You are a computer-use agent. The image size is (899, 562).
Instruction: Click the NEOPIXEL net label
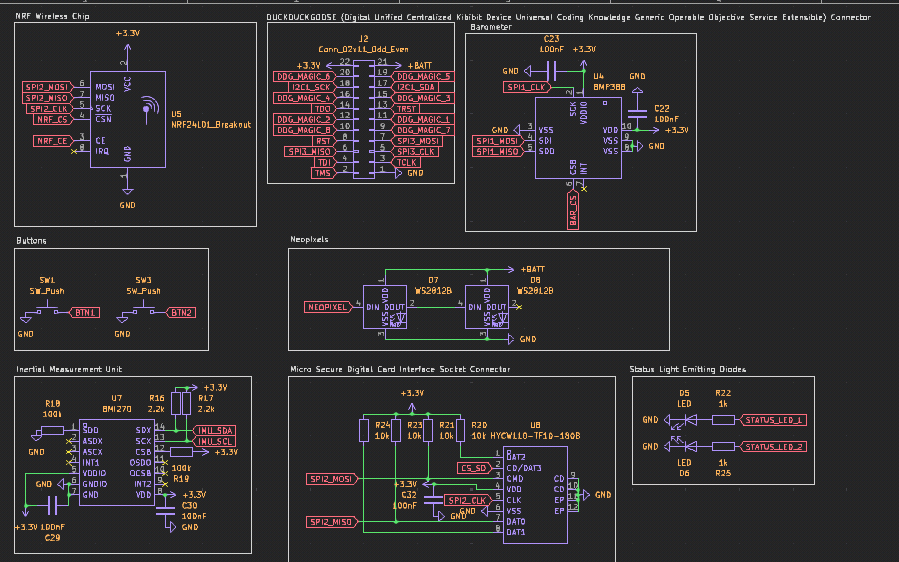click(x=327, y=307)
